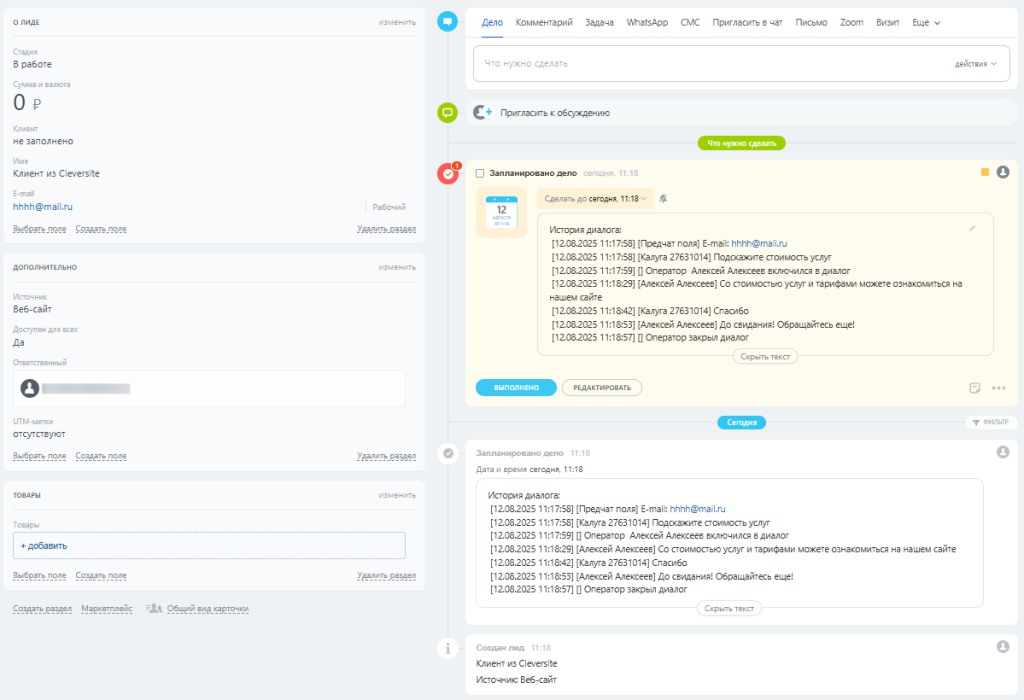Click the add-person icon beside 'Пригласить к обсуждению'
1024x700 pixels.
tap(483, 113)
